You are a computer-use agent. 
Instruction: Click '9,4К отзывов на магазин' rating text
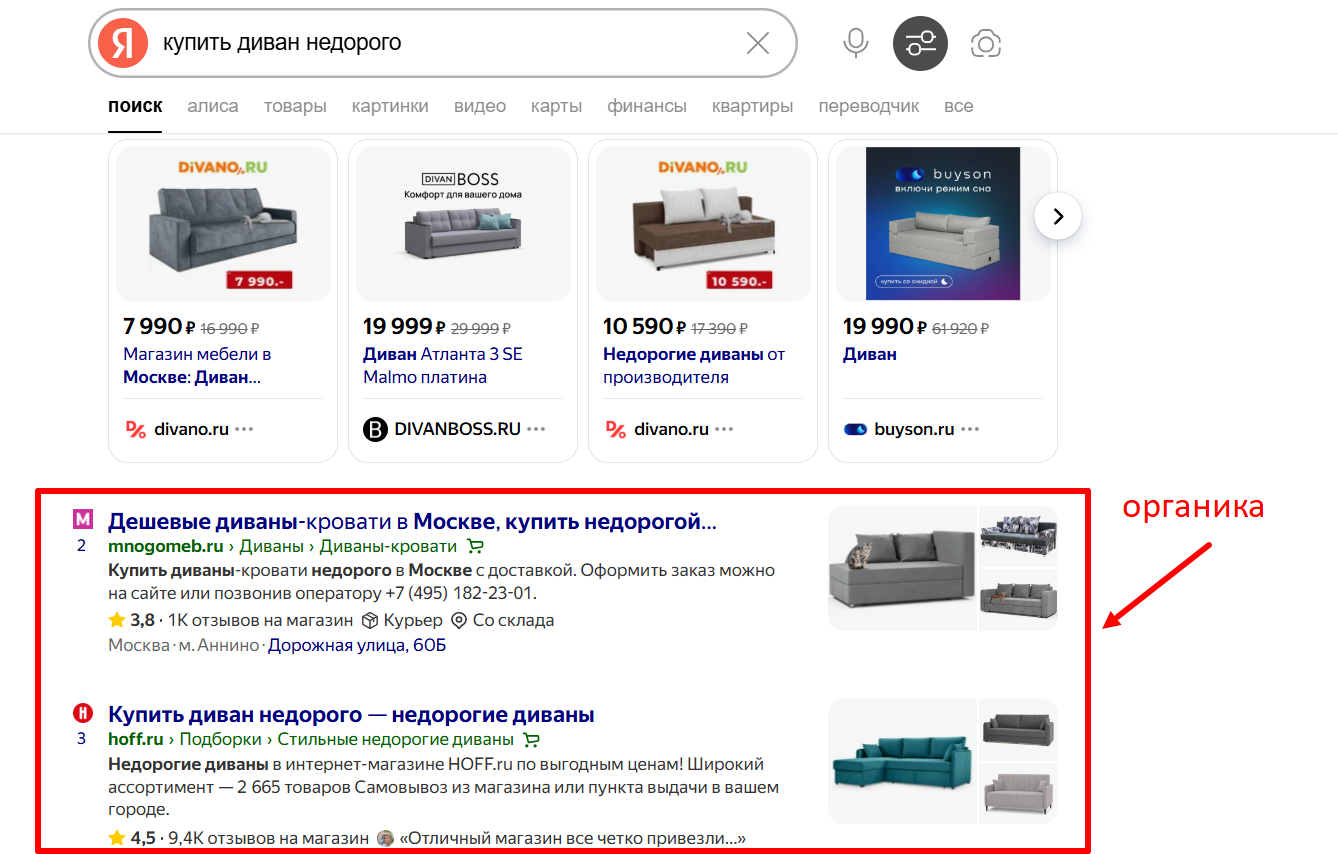click(268, 838)
